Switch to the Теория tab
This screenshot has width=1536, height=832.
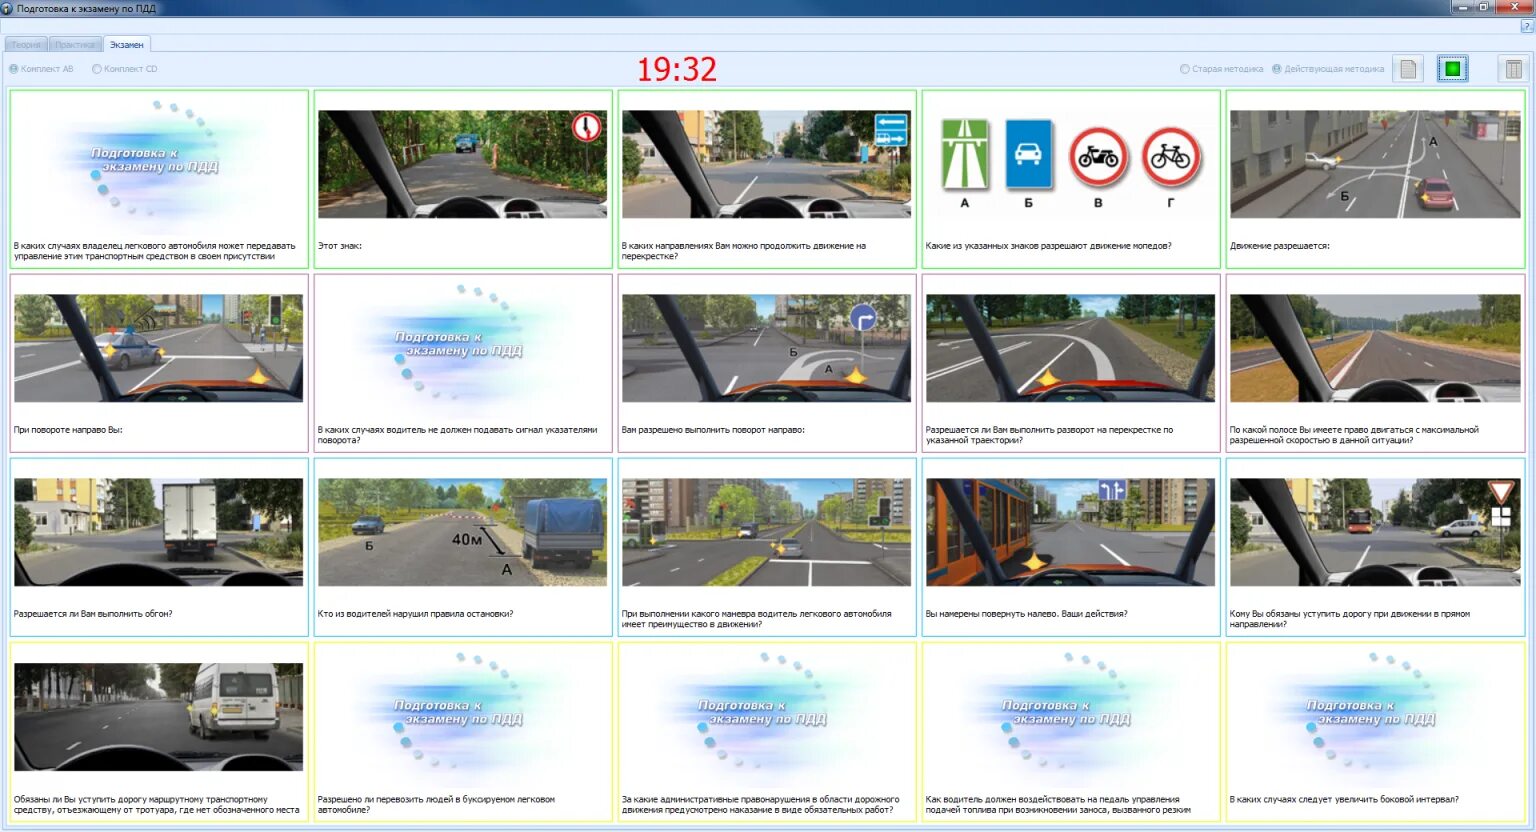point(26,44)
